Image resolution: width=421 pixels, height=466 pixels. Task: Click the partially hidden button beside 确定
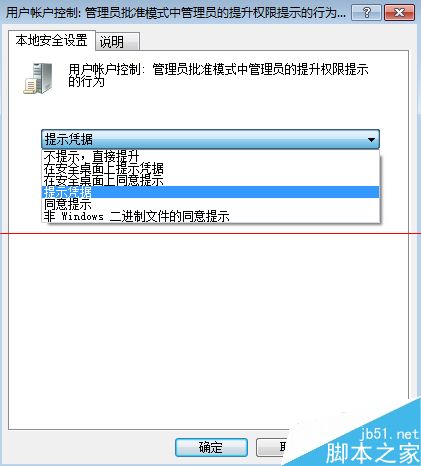[x=272, y=447]
